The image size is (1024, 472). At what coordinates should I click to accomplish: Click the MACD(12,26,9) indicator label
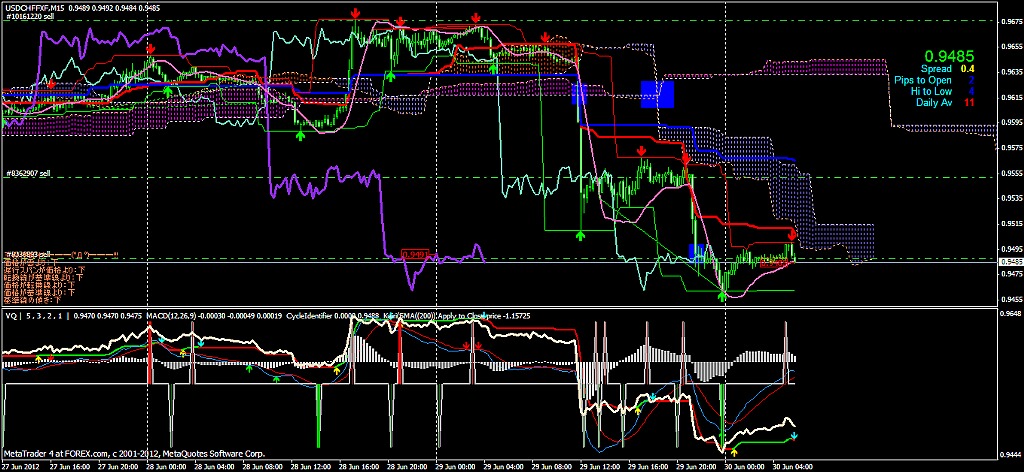[170, 315]
